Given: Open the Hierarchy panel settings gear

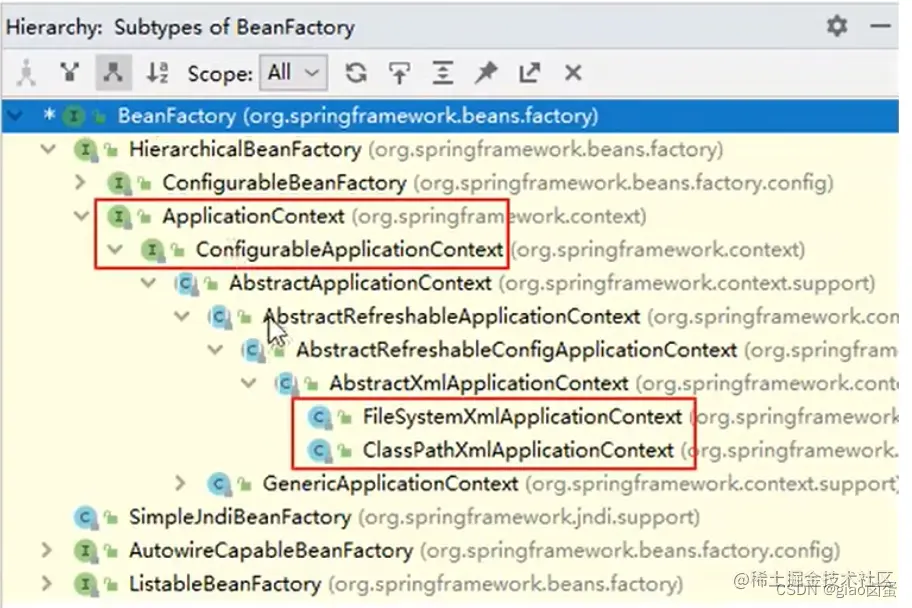Looking at the screenshot, I should click(836, 26).
